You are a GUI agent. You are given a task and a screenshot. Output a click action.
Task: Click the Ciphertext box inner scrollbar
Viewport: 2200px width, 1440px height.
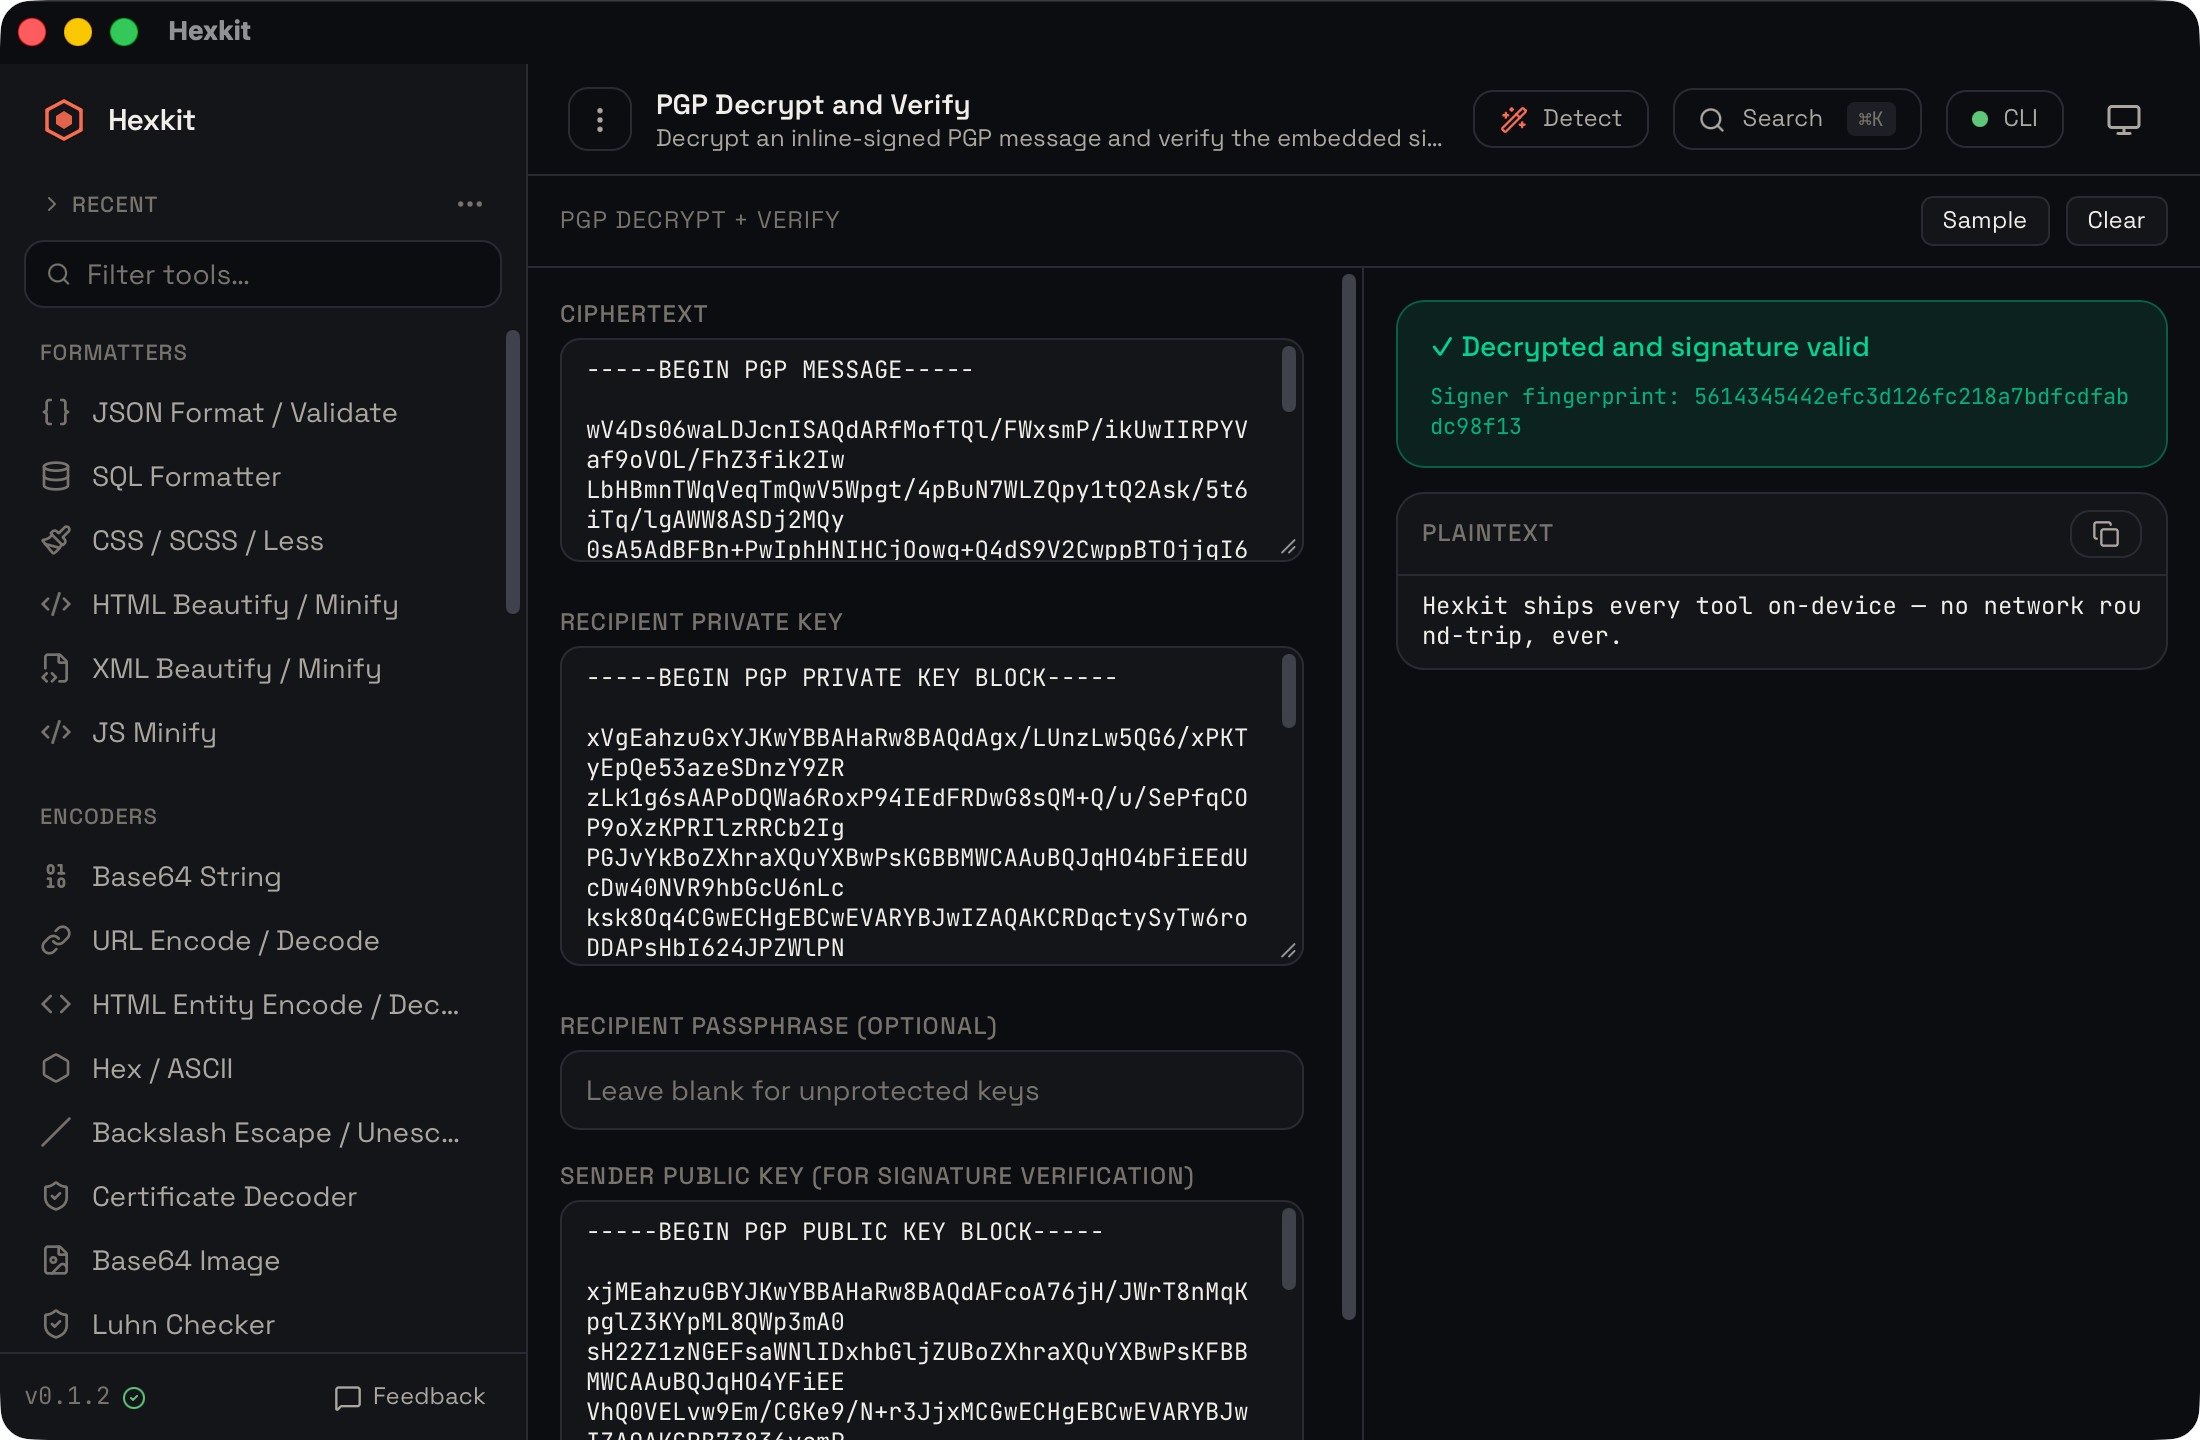tap(1288, 378)
